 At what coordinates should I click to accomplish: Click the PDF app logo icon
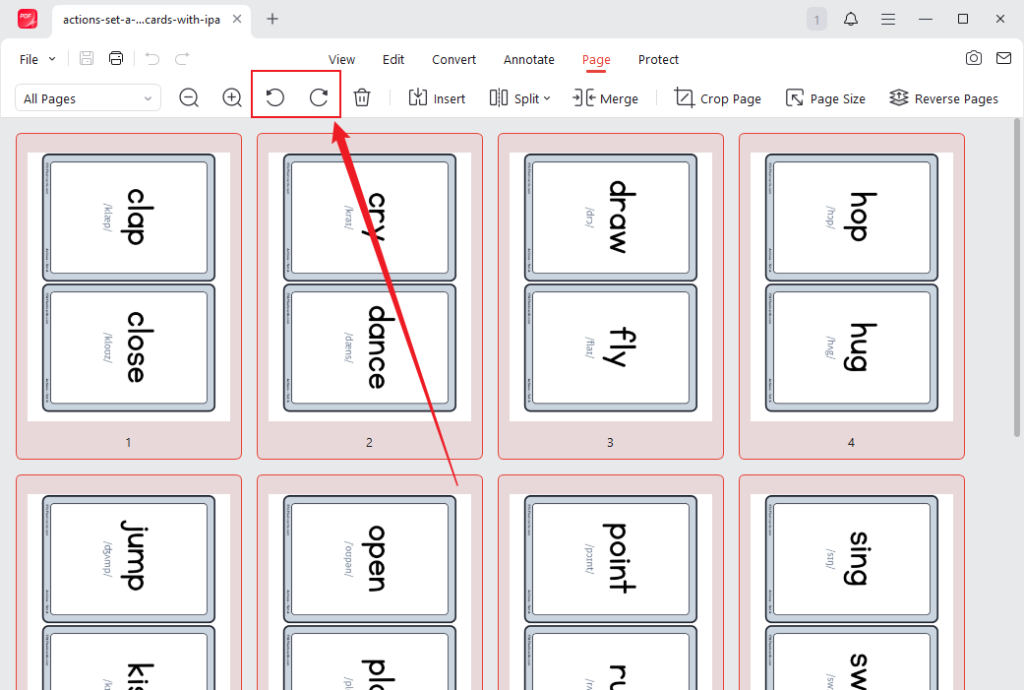(27, 19)
